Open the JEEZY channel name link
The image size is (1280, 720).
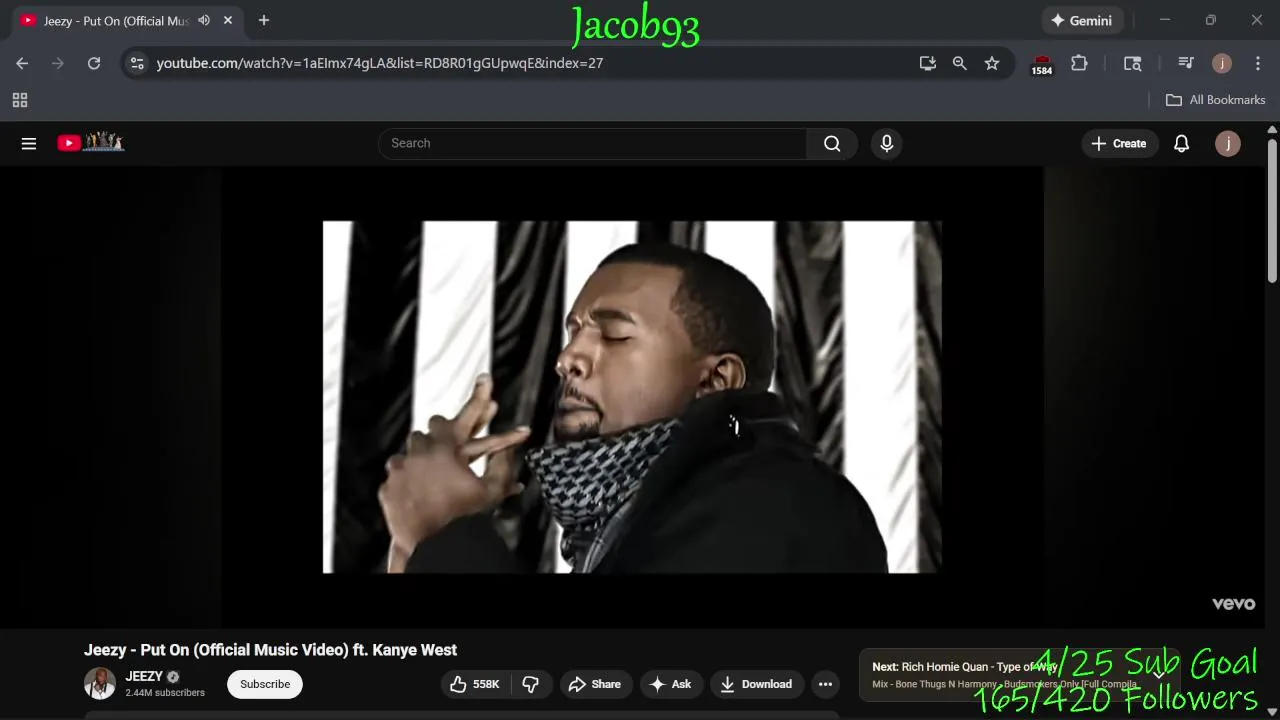tap(144, 677)
